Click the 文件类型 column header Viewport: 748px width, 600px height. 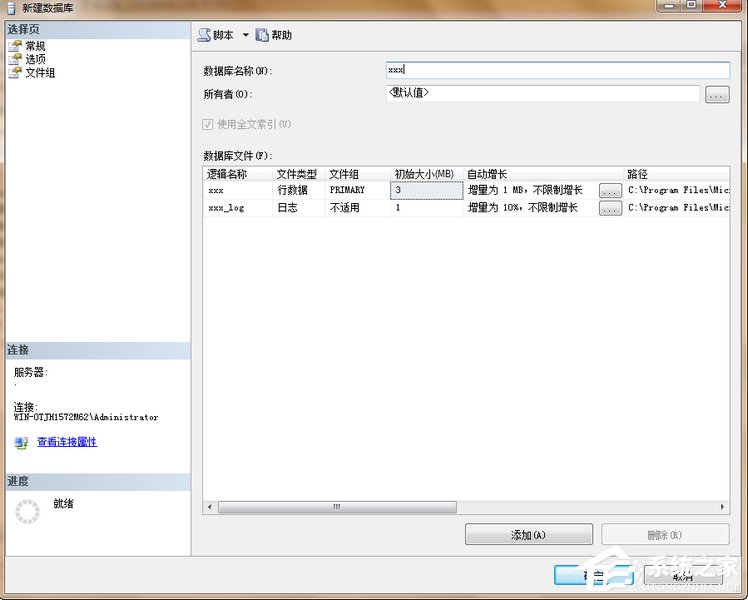click(299, 174)
